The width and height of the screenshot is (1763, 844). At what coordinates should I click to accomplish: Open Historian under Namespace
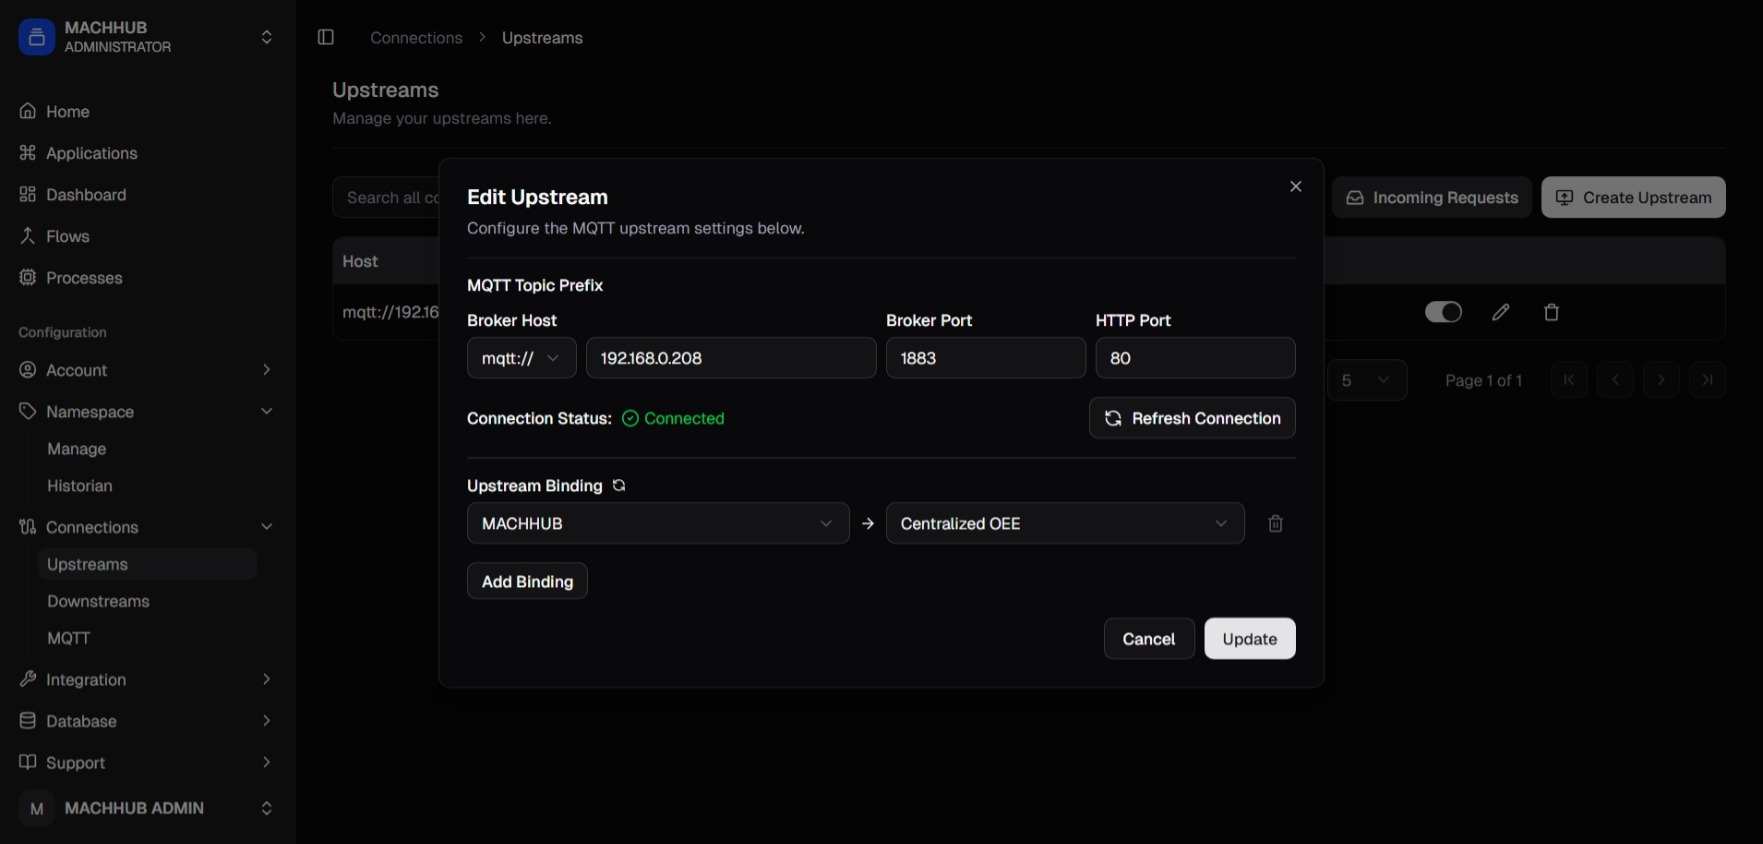148,486
